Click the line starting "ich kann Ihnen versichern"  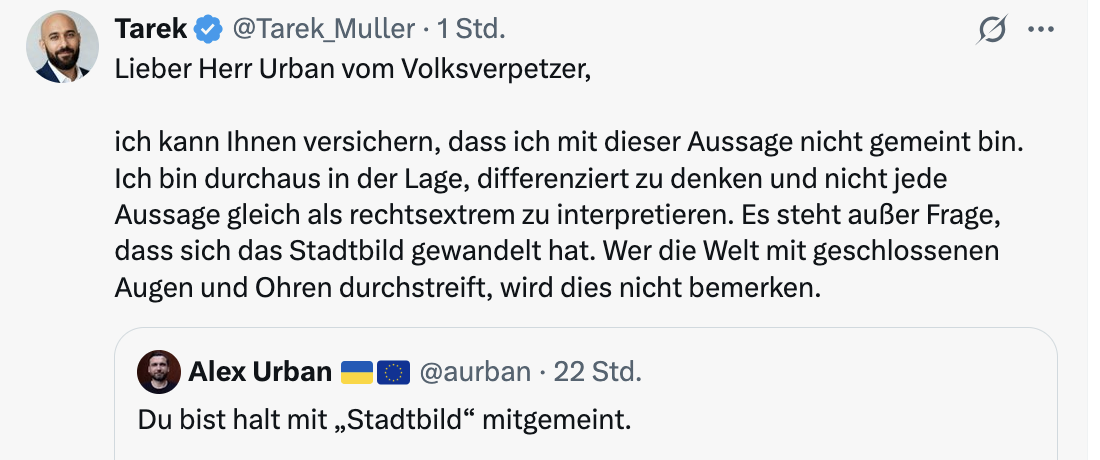pyautogui.click(x=570, y=143)
